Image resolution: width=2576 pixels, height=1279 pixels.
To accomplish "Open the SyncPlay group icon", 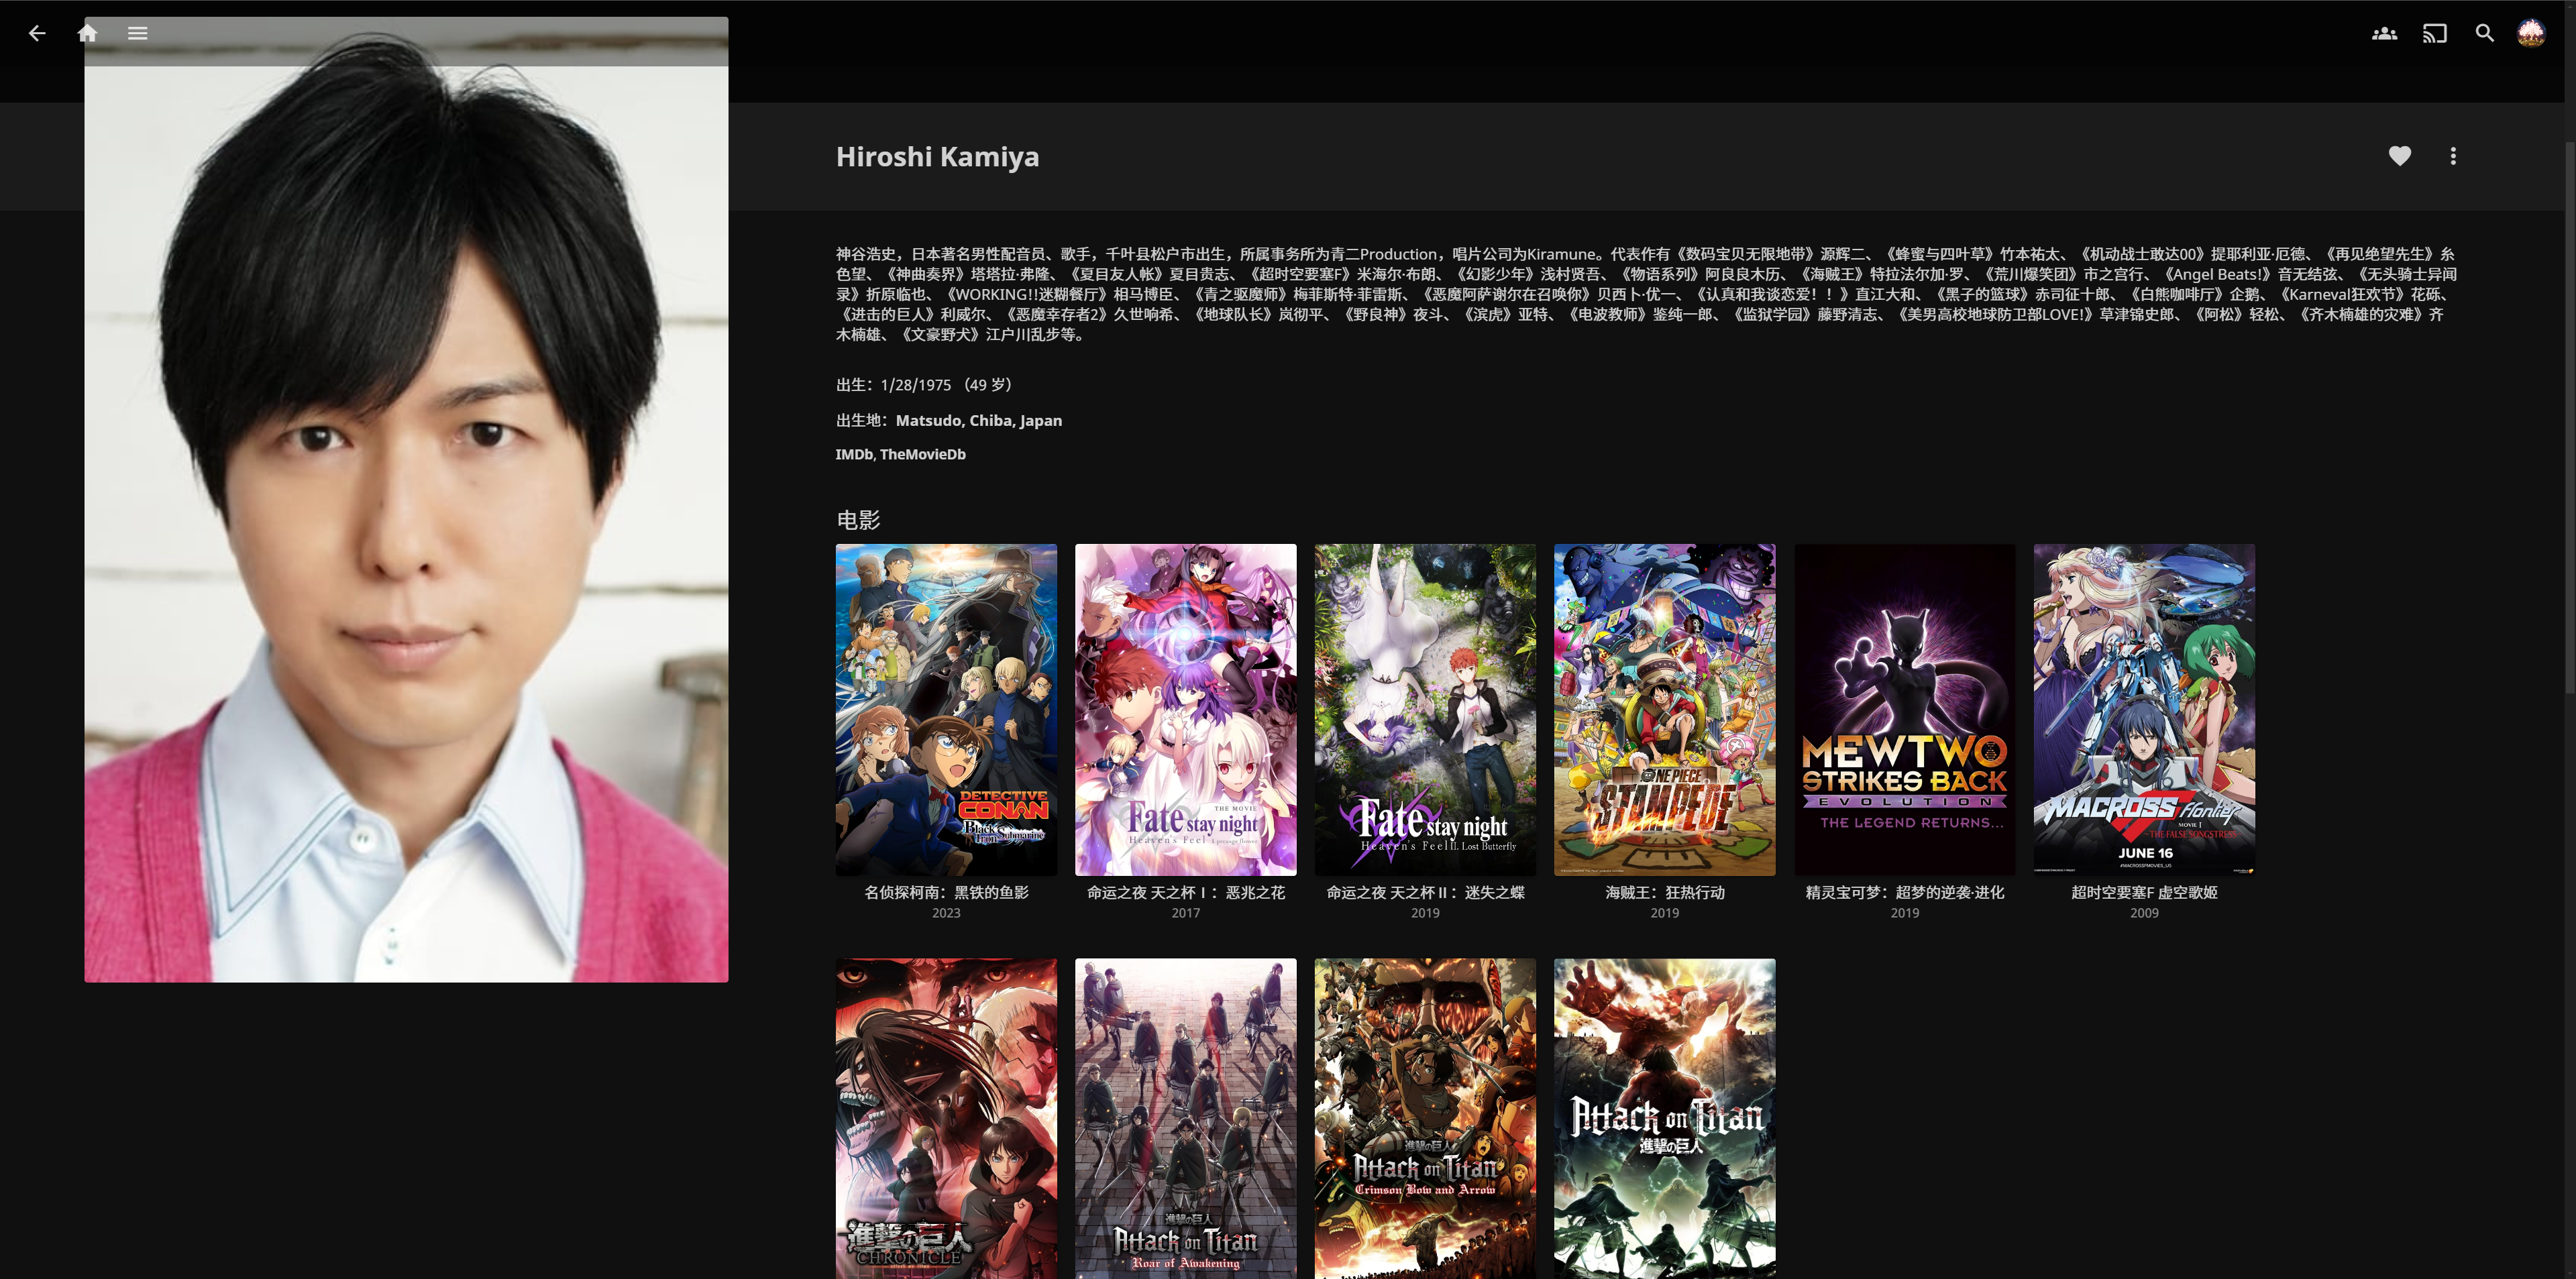I will [2384, 33].
